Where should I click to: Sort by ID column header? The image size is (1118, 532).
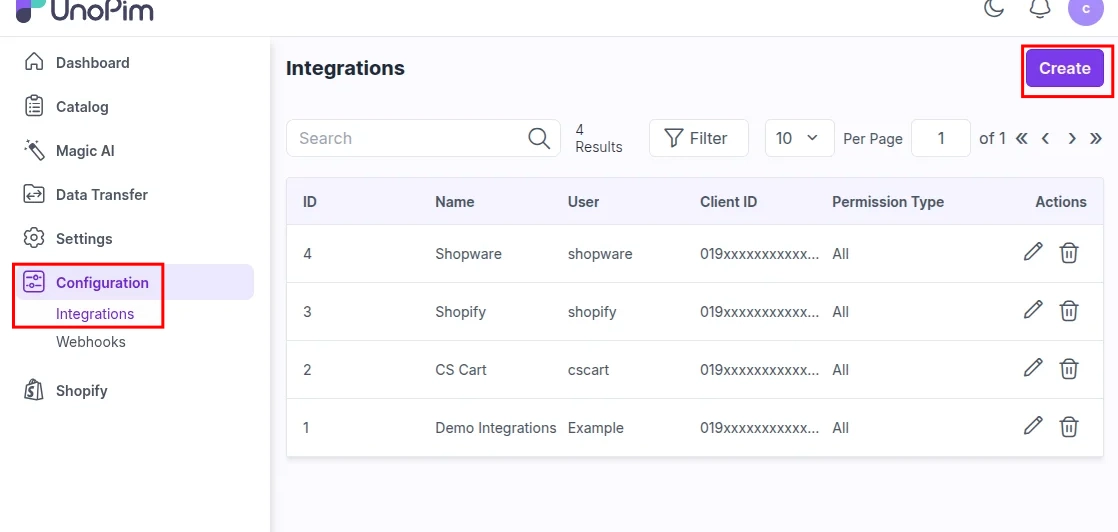click(309, 202)
